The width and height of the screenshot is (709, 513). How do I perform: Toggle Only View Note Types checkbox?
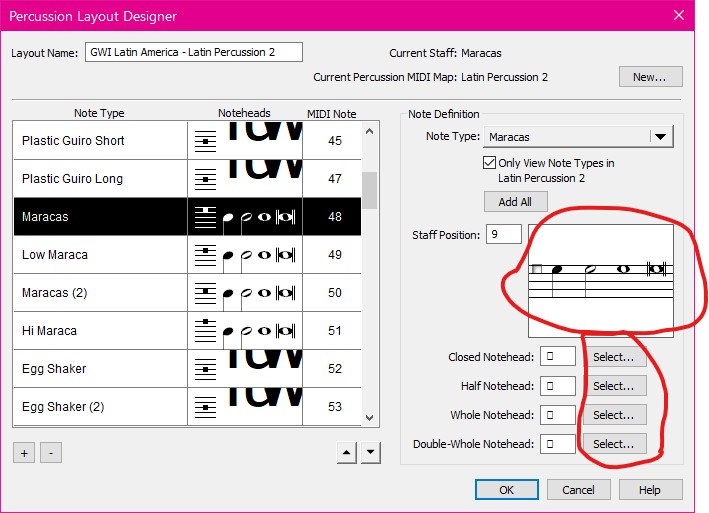489,163
